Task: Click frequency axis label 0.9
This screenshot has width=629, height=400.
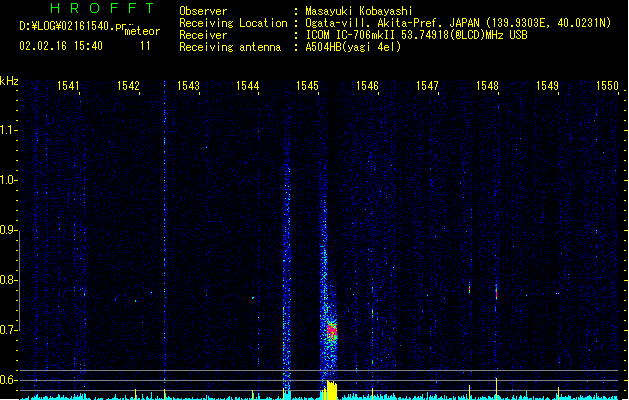Action: pyautogui.click(x=8, y=230)
